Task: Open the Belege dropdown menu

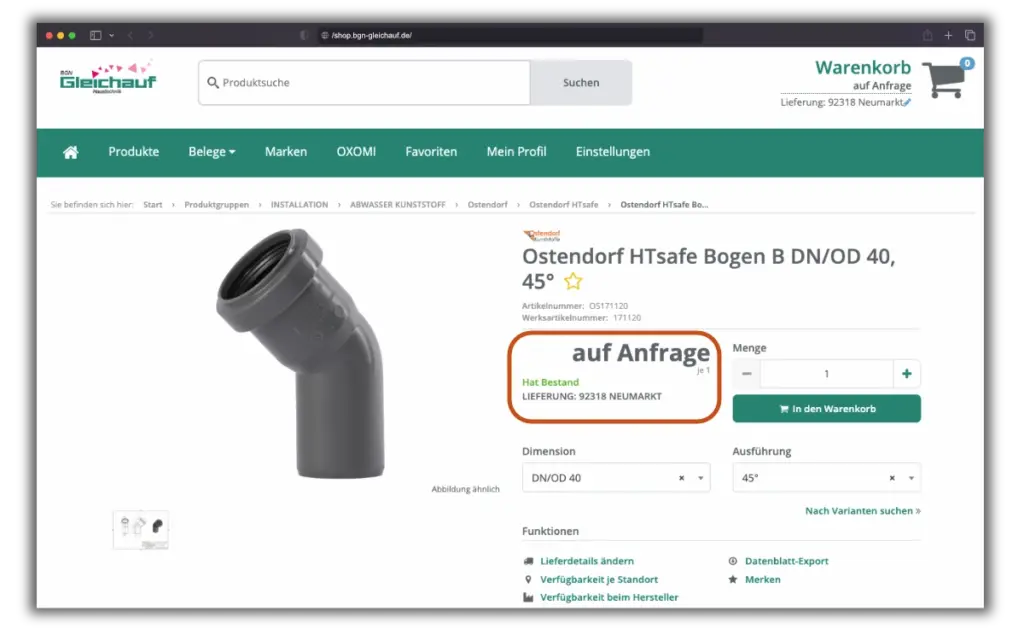Action: (x=212, y=152)
